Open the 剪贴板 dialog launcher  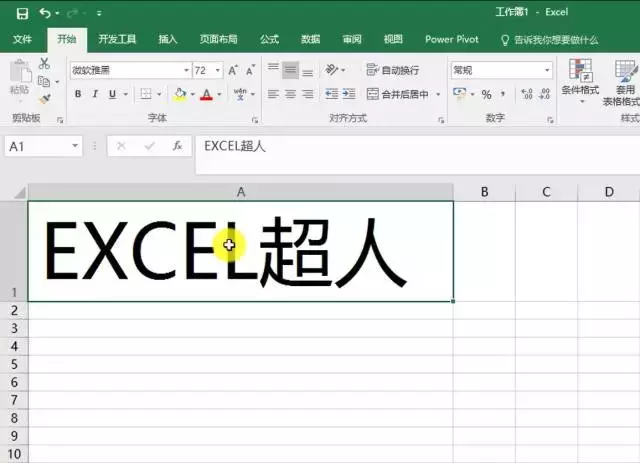point(60,120)
